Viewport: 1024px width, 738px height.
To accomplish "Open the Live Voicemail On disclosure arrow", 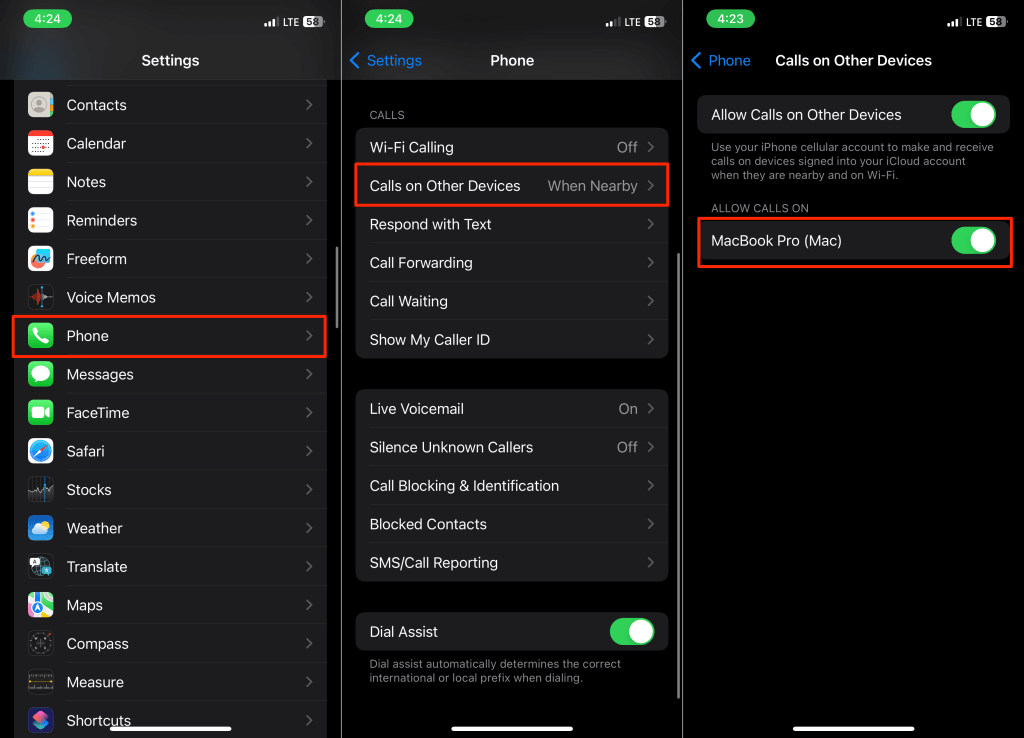I will pyautogui.click(x=650, y=409).
